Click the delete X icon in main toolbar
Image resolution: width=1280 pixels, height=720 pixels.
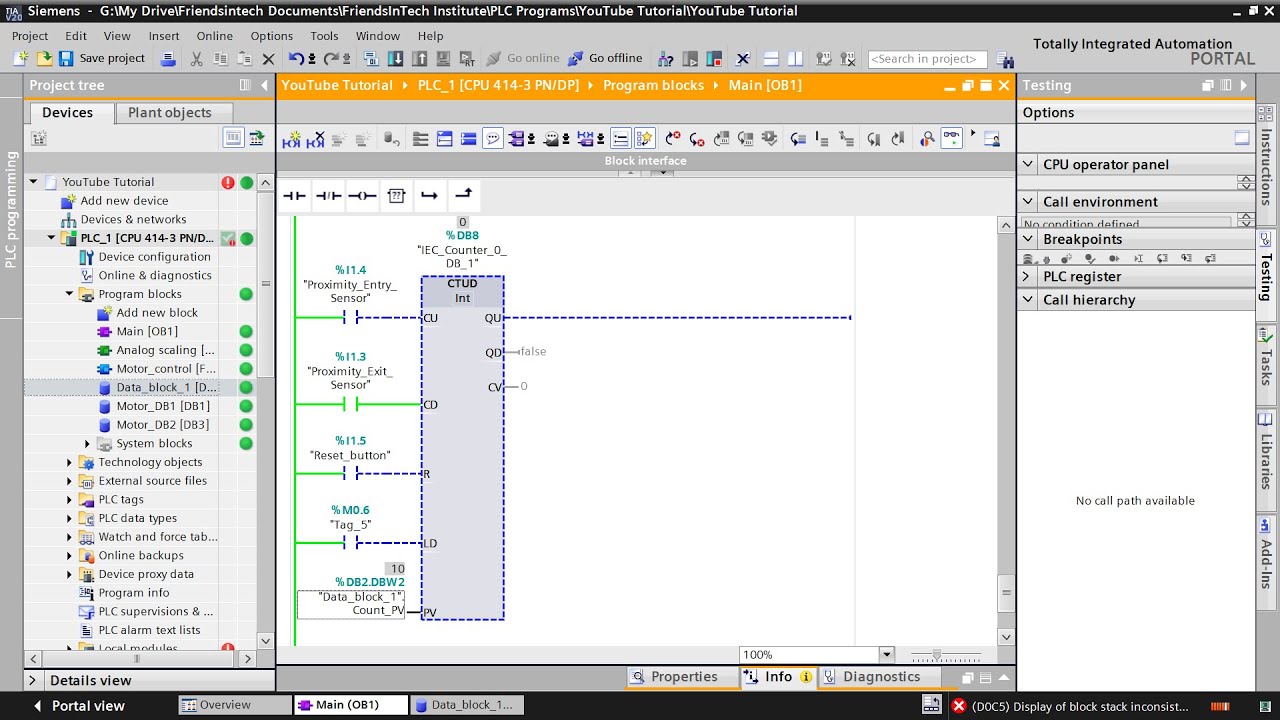pos(268,59)
